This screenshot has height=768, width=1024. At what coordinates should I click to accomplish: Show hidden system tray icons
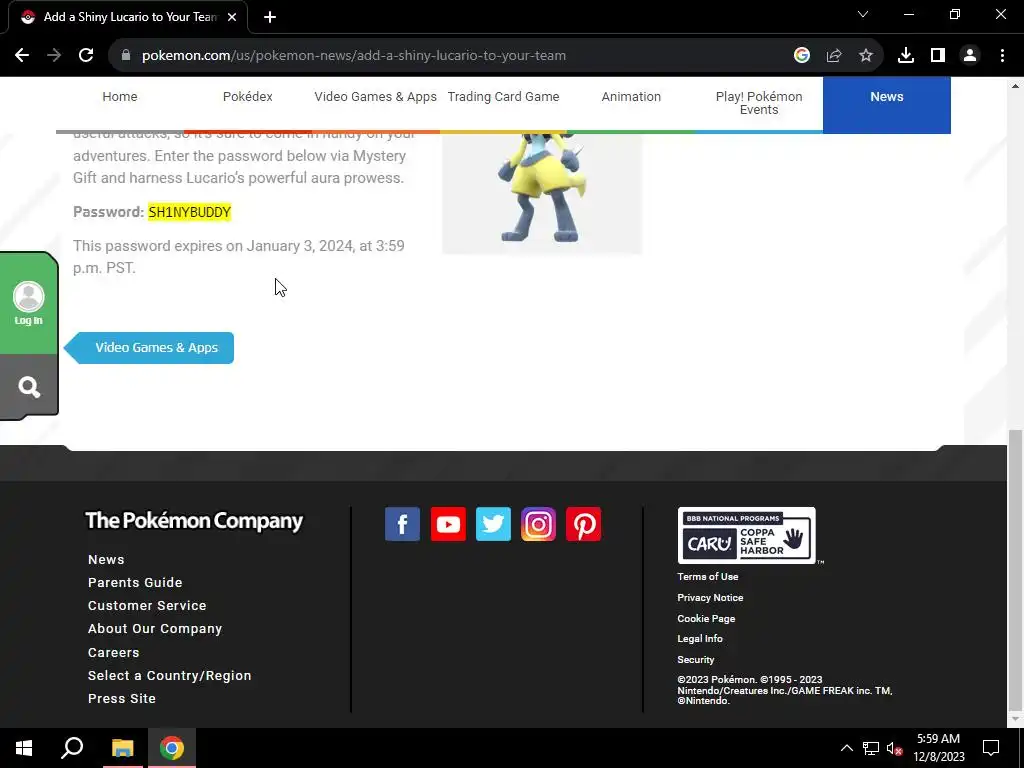[x=846, y=748]
